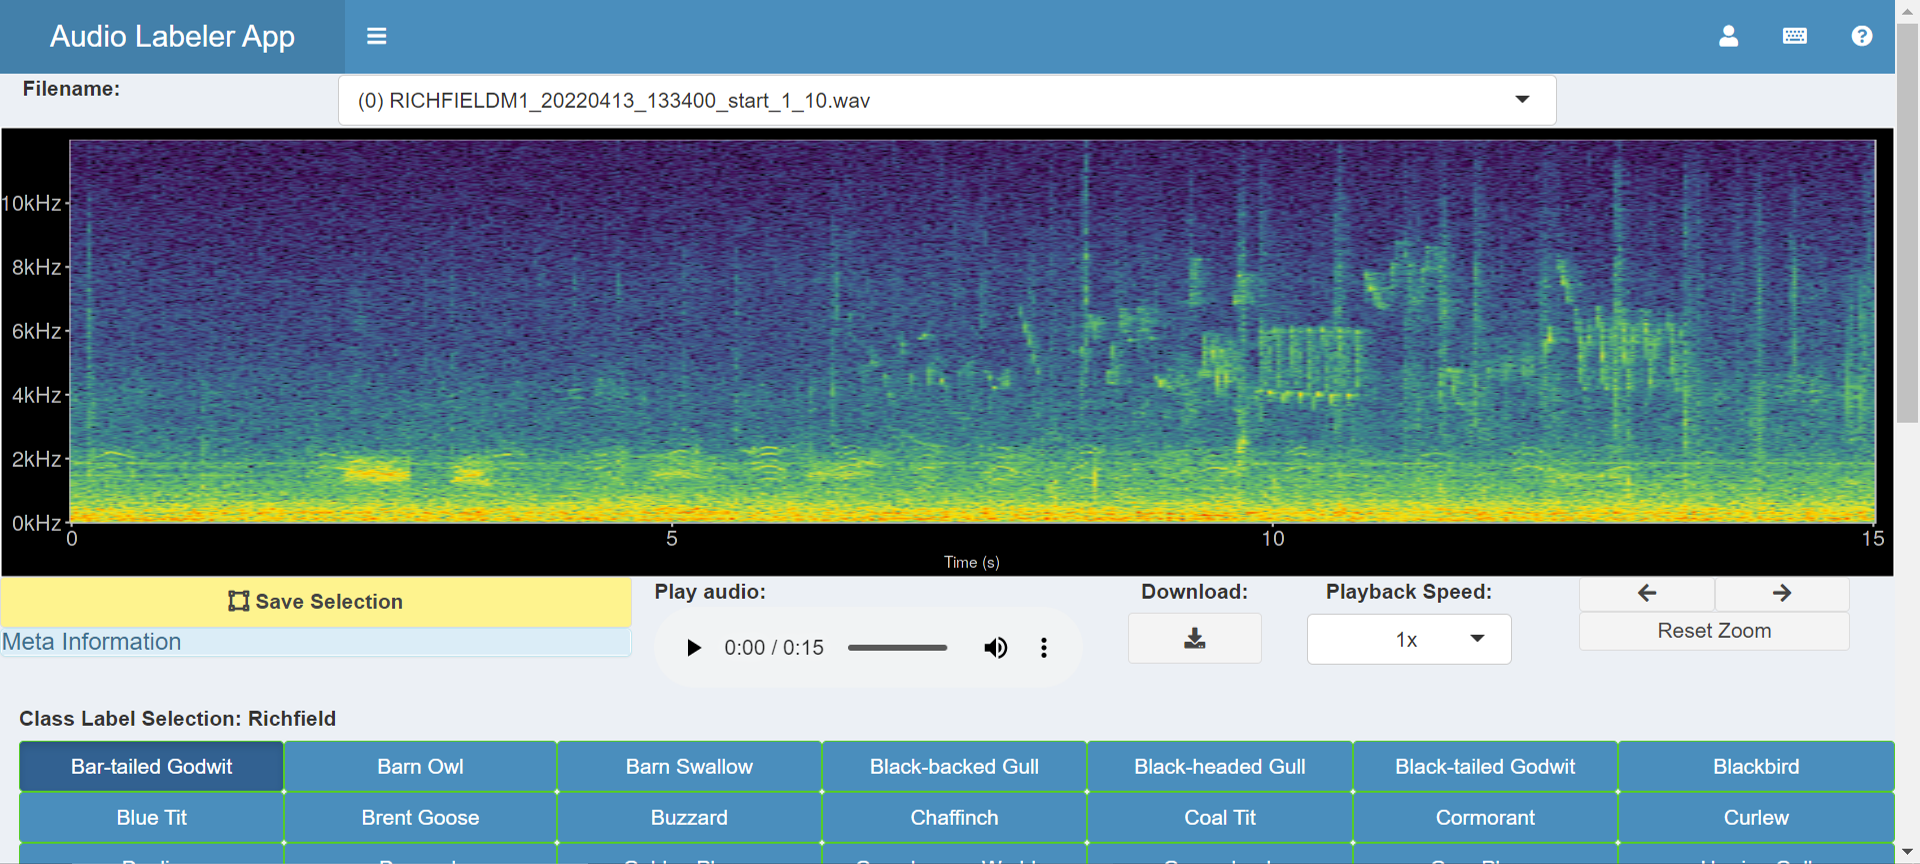
Task: Click the audio time display 0:00 / 0:15
Action: [774, 648]
